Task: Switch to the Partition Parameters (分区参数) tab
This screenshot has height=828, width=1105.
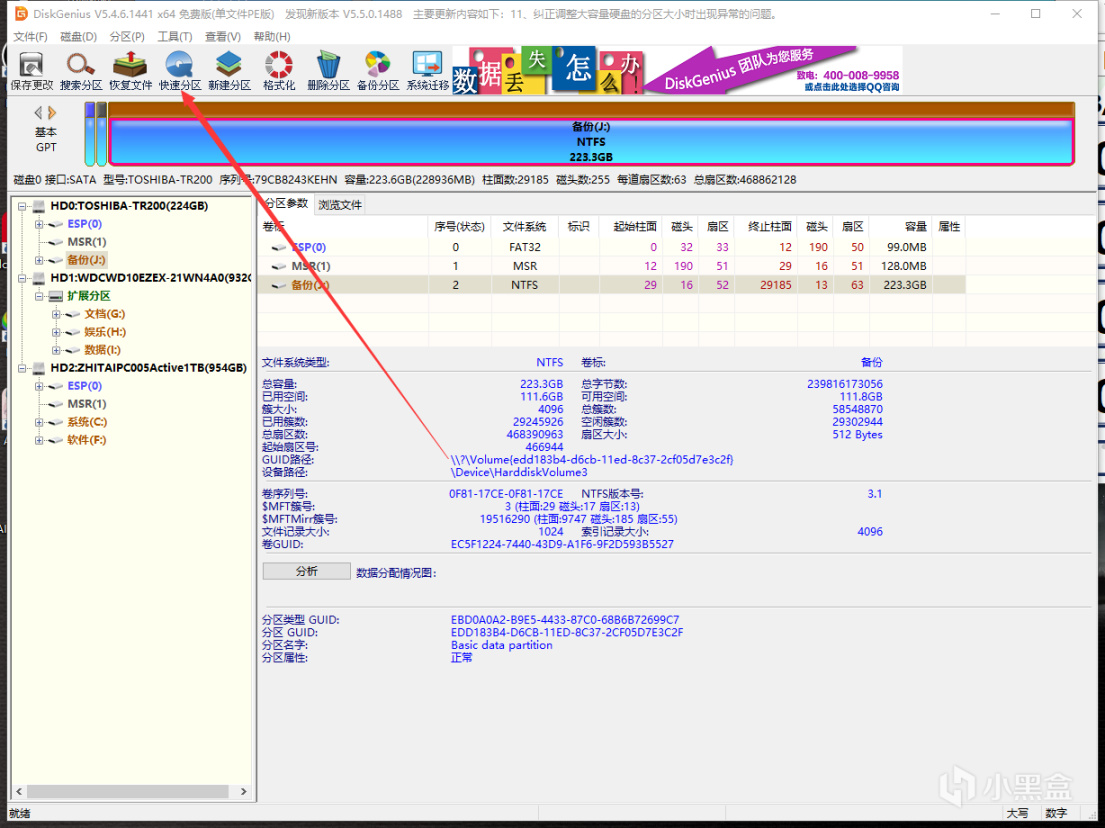Action: coord(286,204)
